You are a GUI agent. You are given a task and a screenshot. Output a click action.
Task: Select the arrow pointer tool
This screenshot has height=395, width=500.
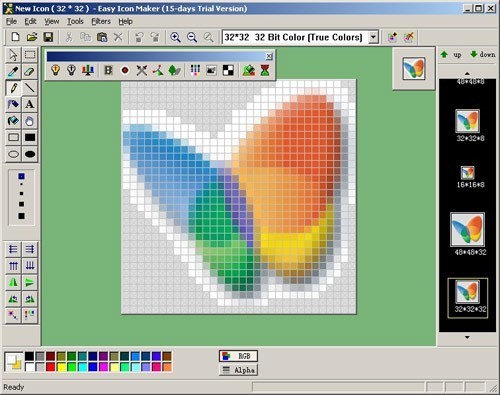click(13, 55)
